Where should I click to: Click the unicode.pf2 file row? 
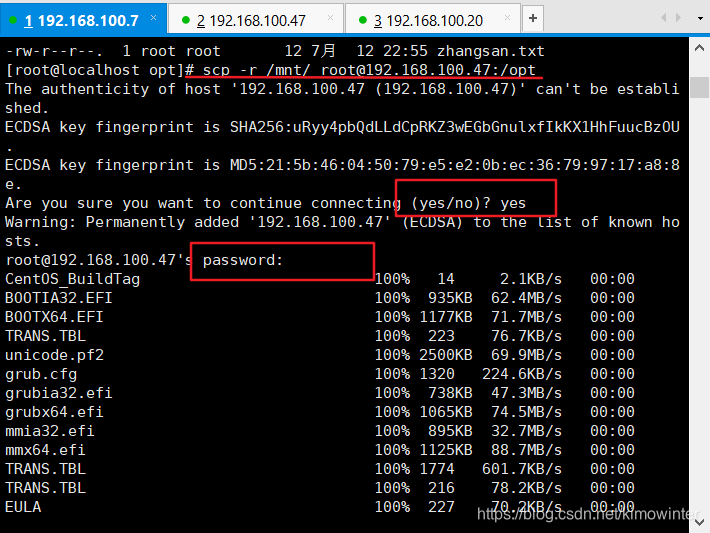(320, 355)
